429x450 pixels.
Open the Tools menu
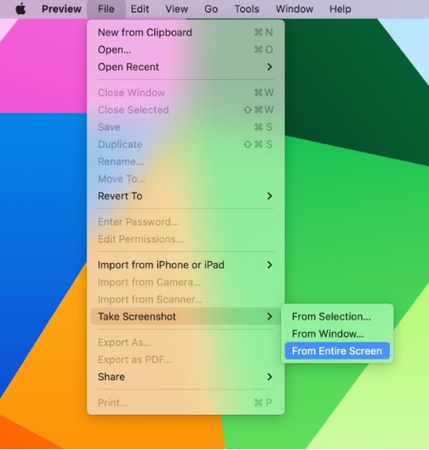[247, 9]
